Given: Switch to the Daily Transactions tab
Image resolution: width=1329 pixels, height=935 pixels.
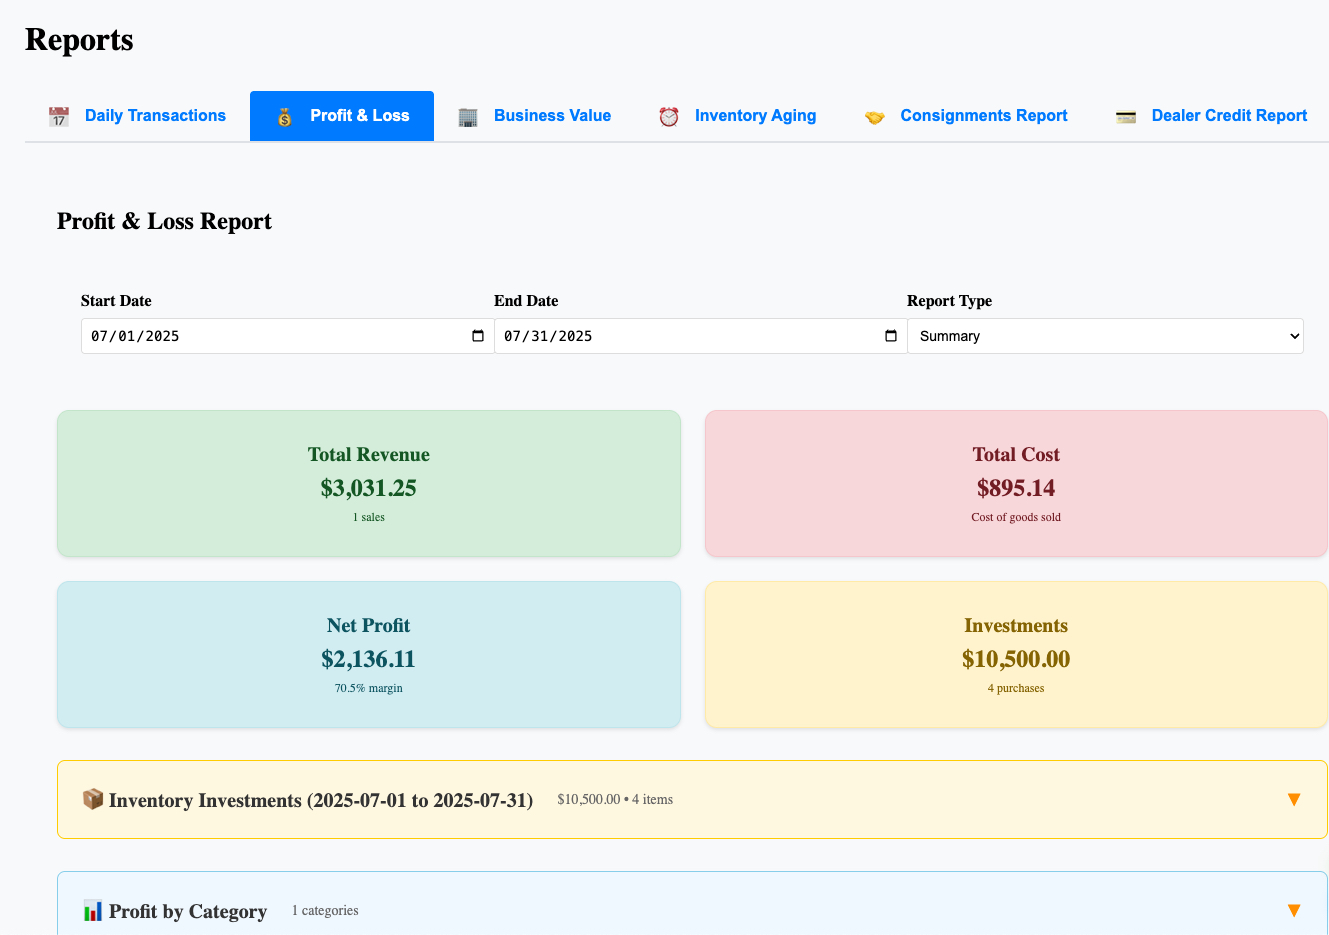Looking at the screenshot, I should coord(137,116).
